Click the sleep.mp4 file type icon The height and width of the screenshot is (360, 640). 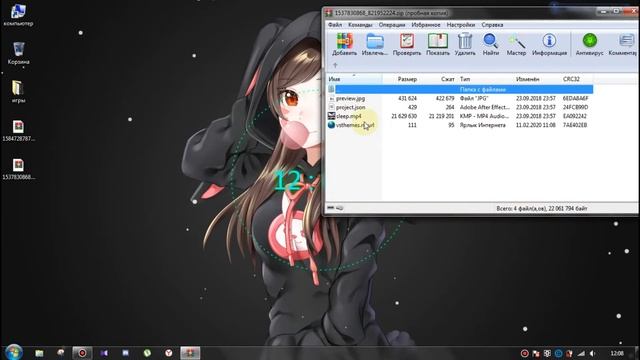[331, 116]
